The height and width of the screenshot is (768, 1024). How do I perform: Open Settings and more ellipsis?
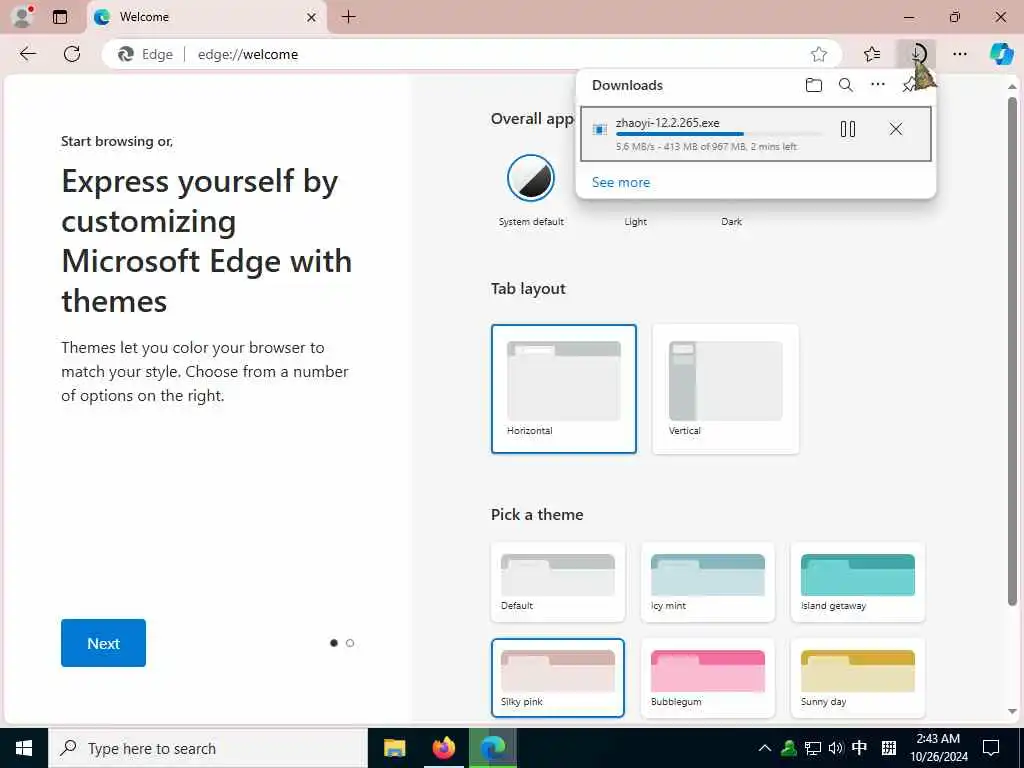click(x=959, y=54)
